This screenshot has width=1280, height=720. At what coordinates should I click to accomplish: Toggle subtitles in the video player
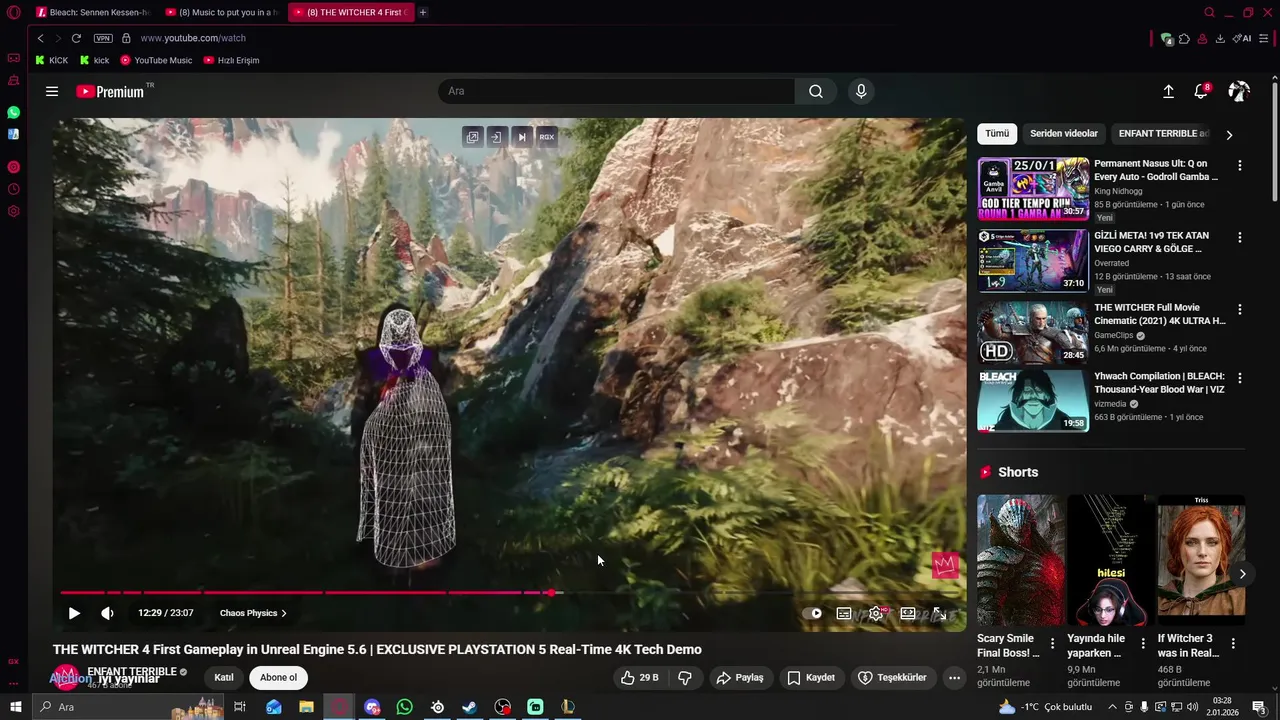click(844, 613)
